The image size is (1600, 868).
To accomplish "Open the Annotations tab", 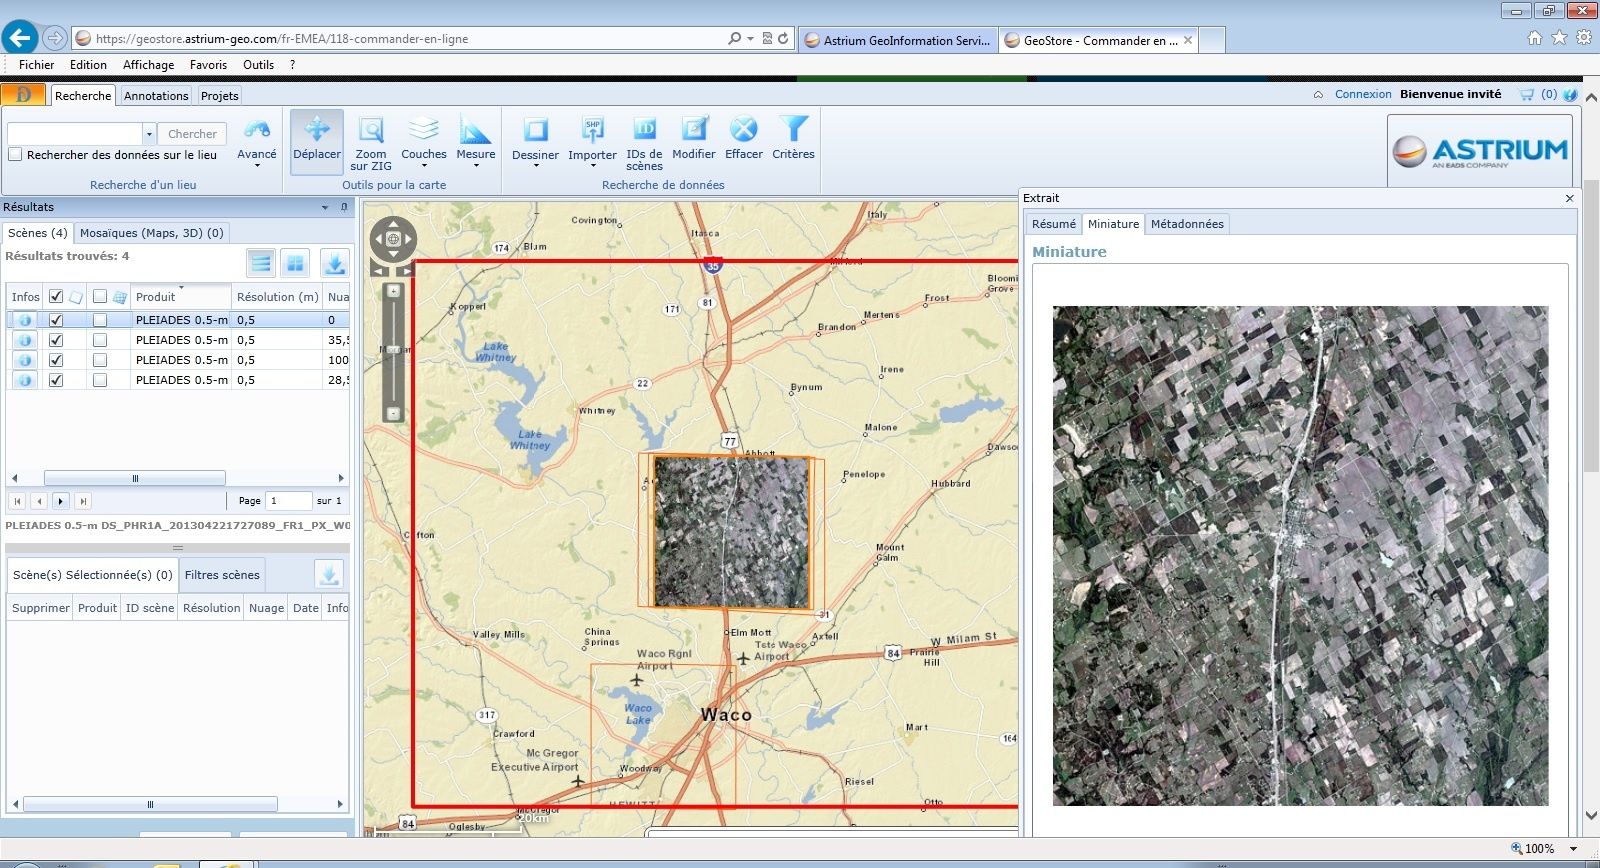I will 156,96.
